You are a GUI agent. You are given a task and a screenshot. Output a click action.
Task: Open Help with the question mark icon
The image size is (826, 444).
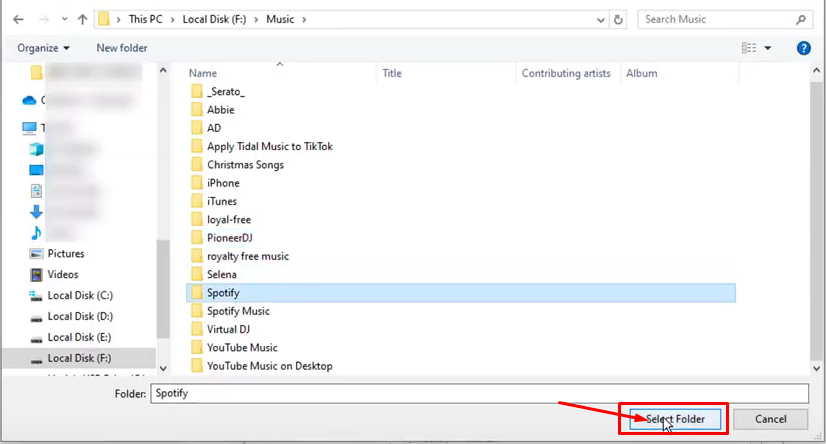pyautogui.click(x=803, y=48)
